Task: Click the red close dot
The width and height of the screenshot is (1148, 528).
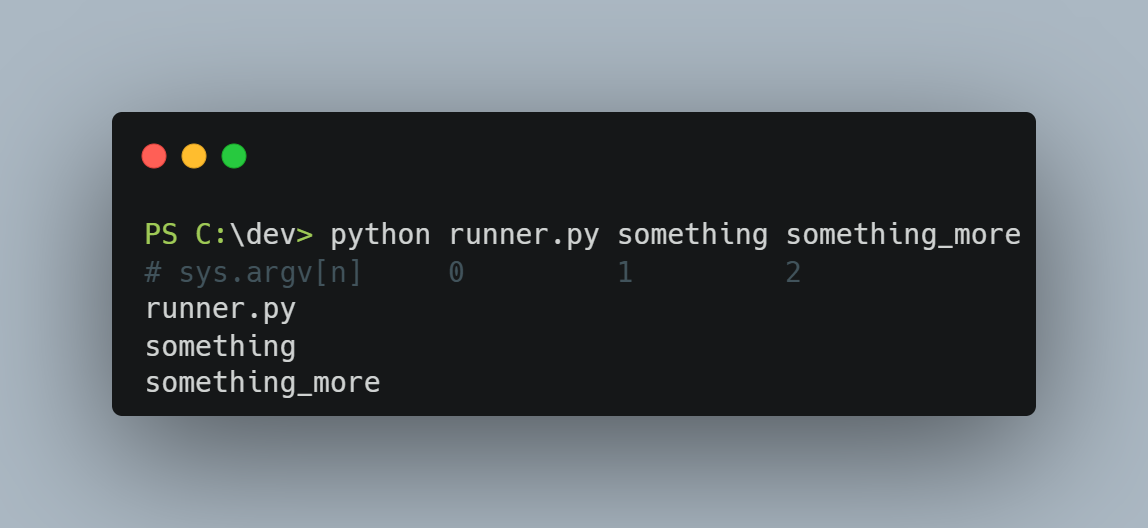Action: (x=154, y=156)
